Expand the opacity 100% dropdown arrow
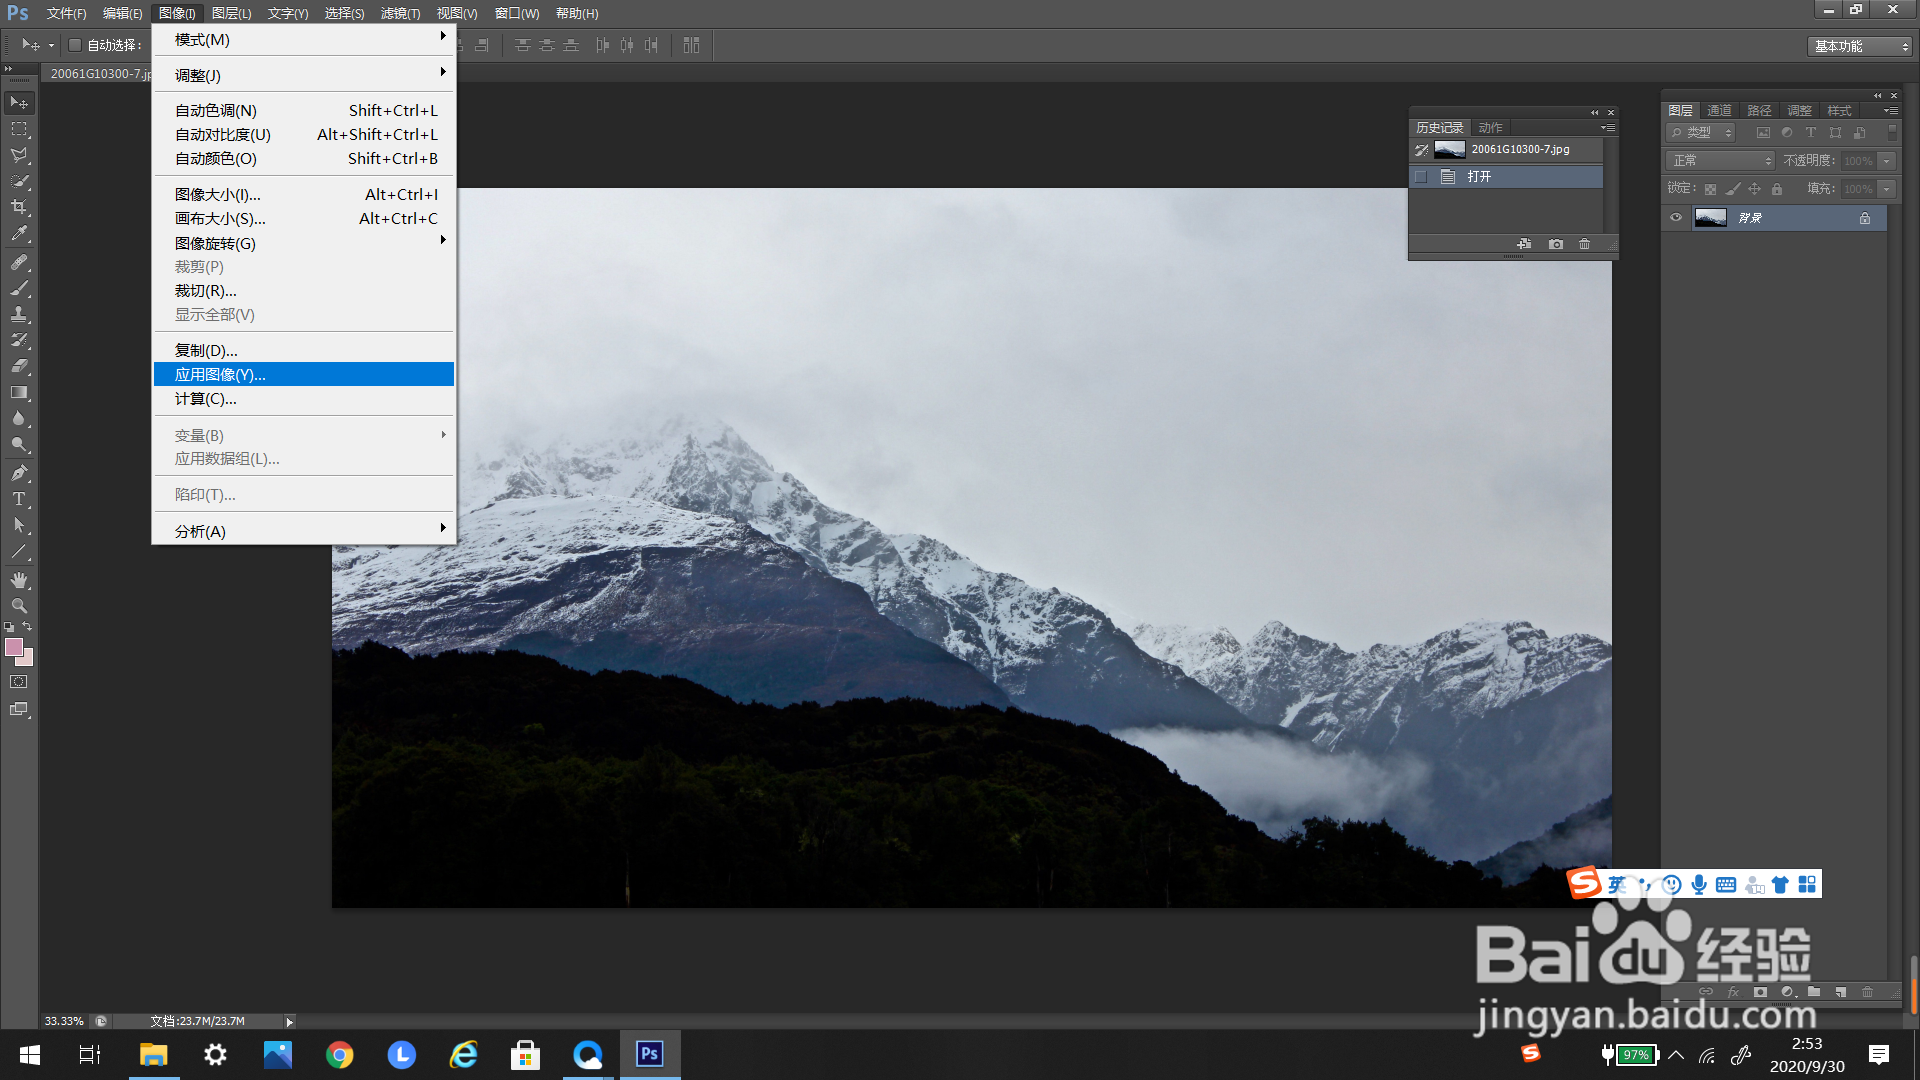Image resolution: width=1920 pixels, height=1080 pixels. click(x=1887, y=160)
